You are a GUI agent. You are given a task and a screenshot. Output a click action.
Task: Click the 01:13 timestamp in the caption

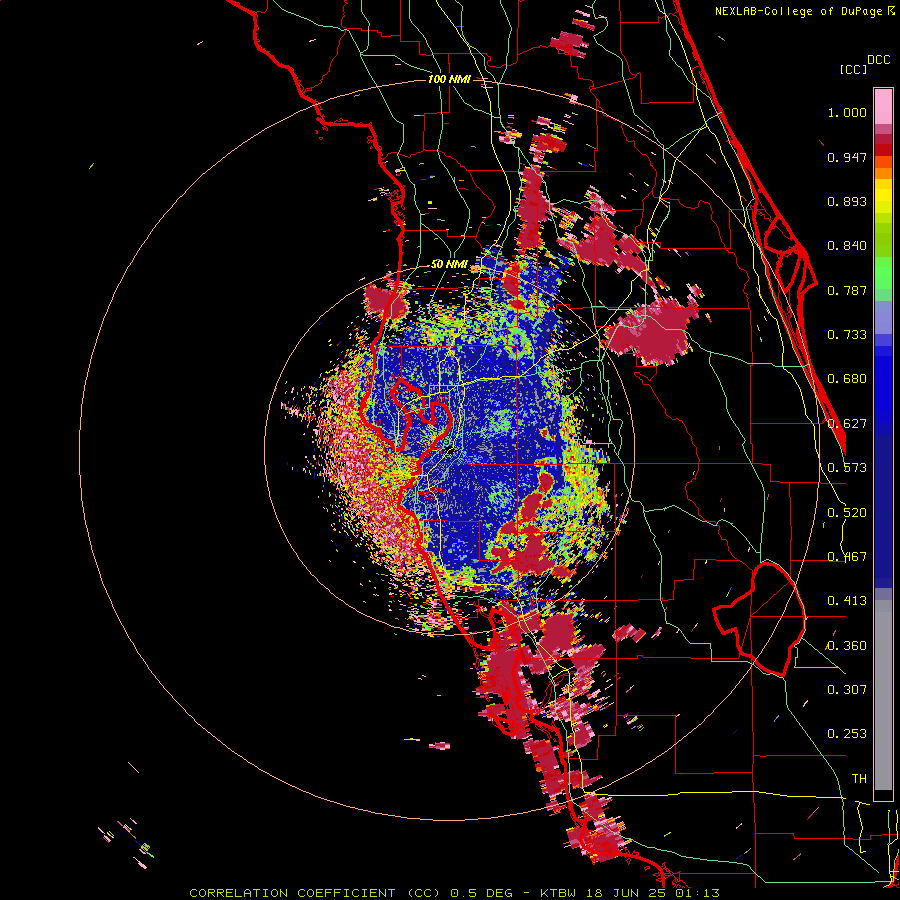(x=697, y=893)
